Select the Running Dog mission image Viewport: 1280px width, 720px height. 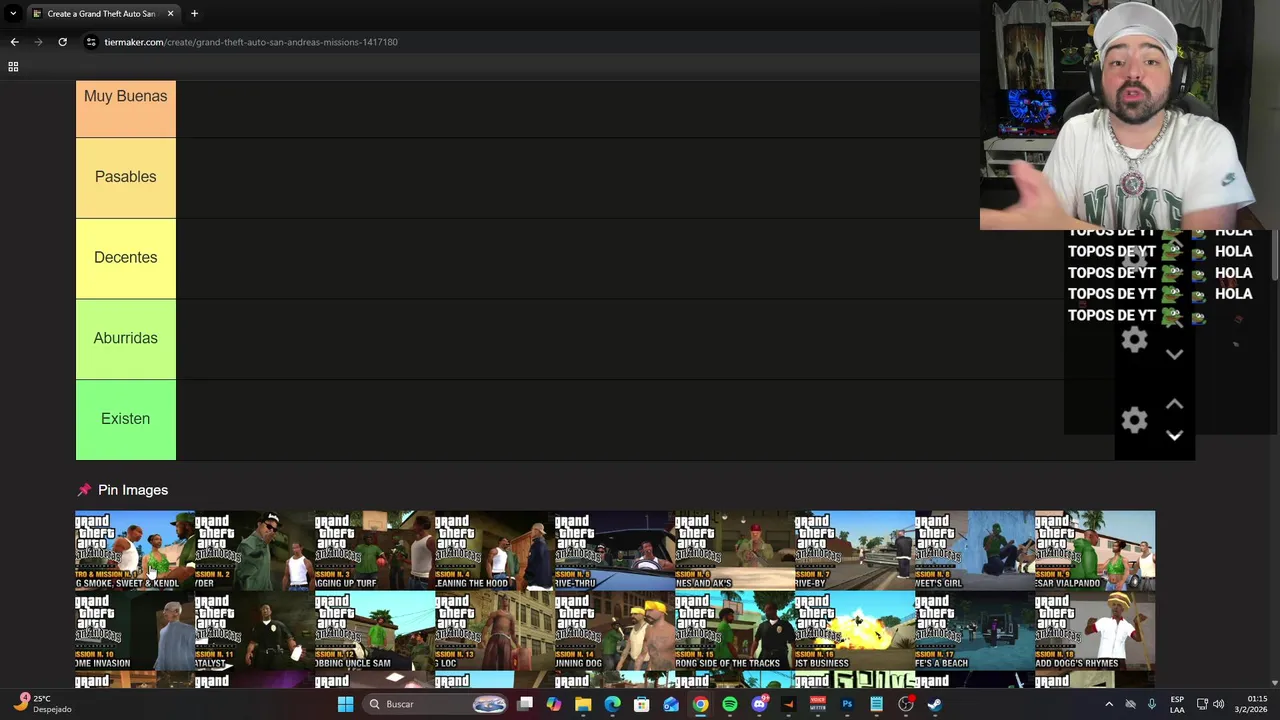pos(615,630)
